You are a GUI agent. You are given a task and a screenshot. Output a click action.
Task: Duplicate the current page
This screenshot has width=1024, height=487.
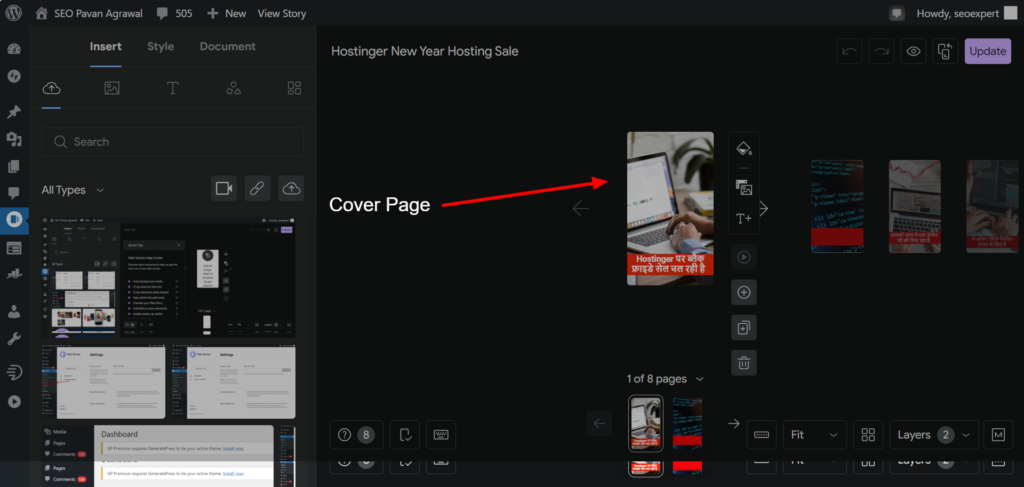[744, 328]
